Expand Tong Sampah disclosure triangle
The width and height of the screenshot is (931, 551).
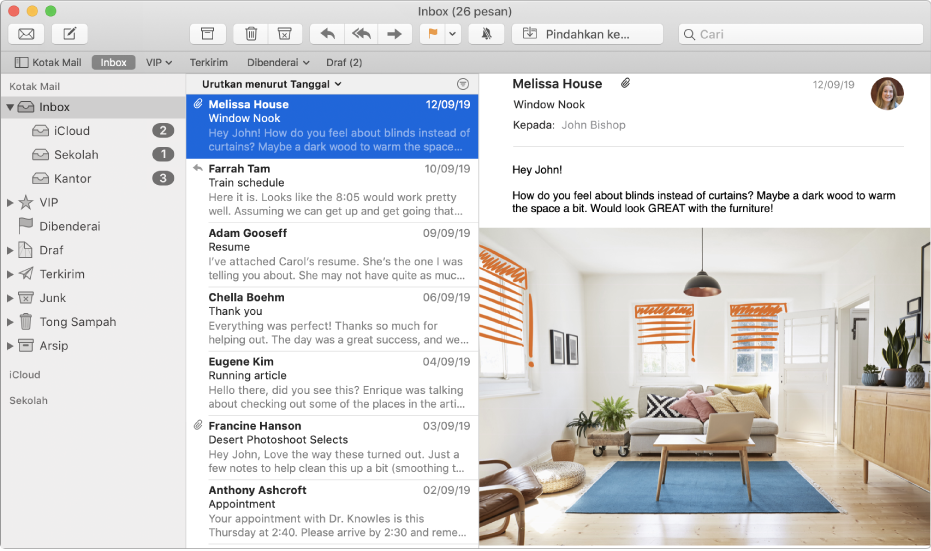point(10,322)
